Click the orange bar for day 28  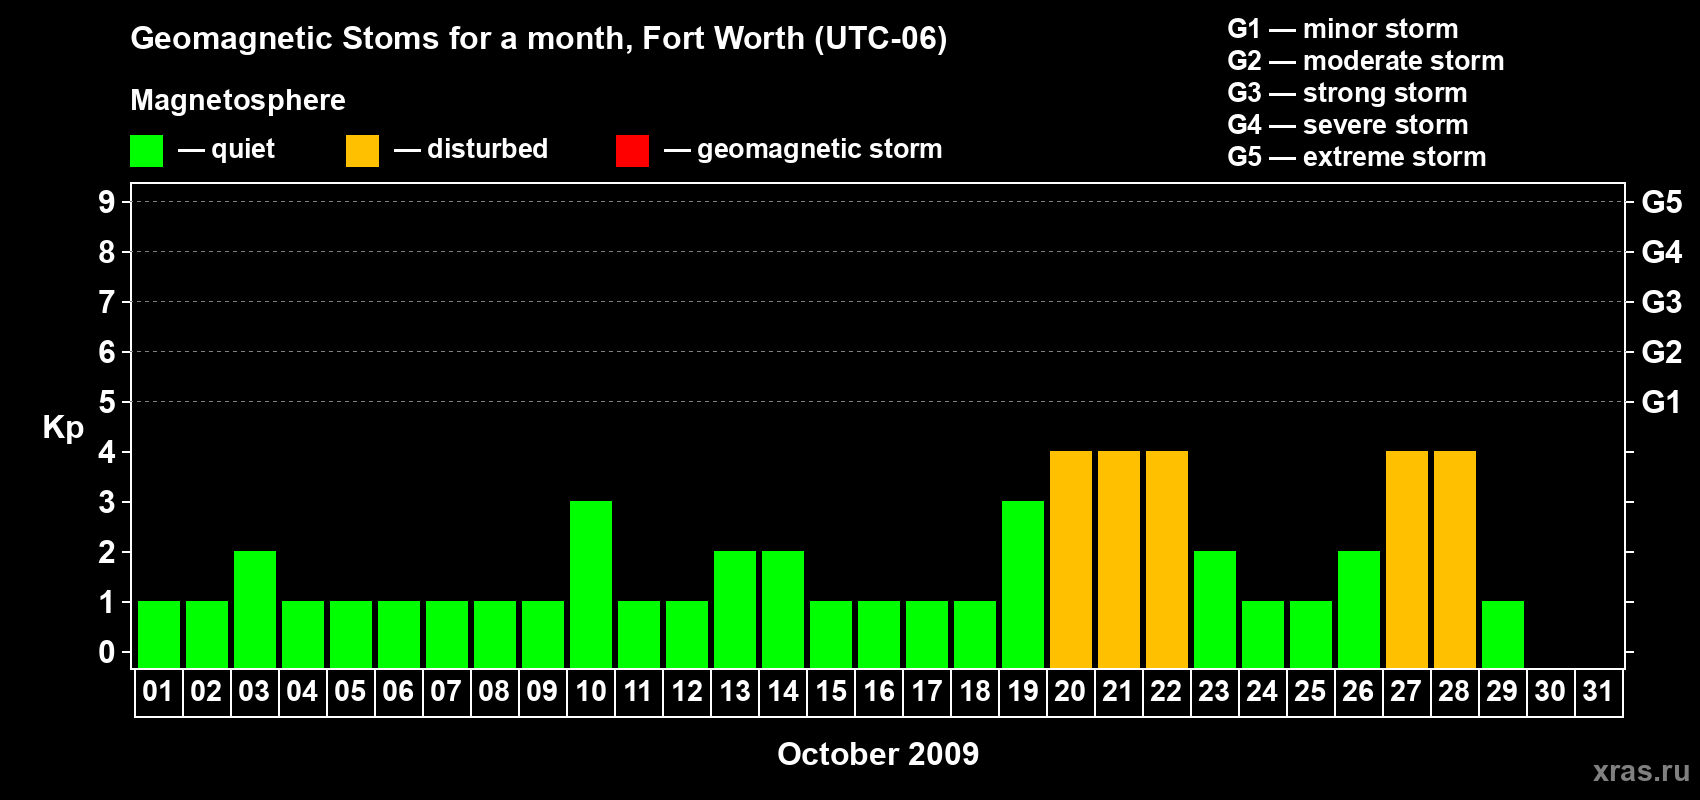point(1455,559)
